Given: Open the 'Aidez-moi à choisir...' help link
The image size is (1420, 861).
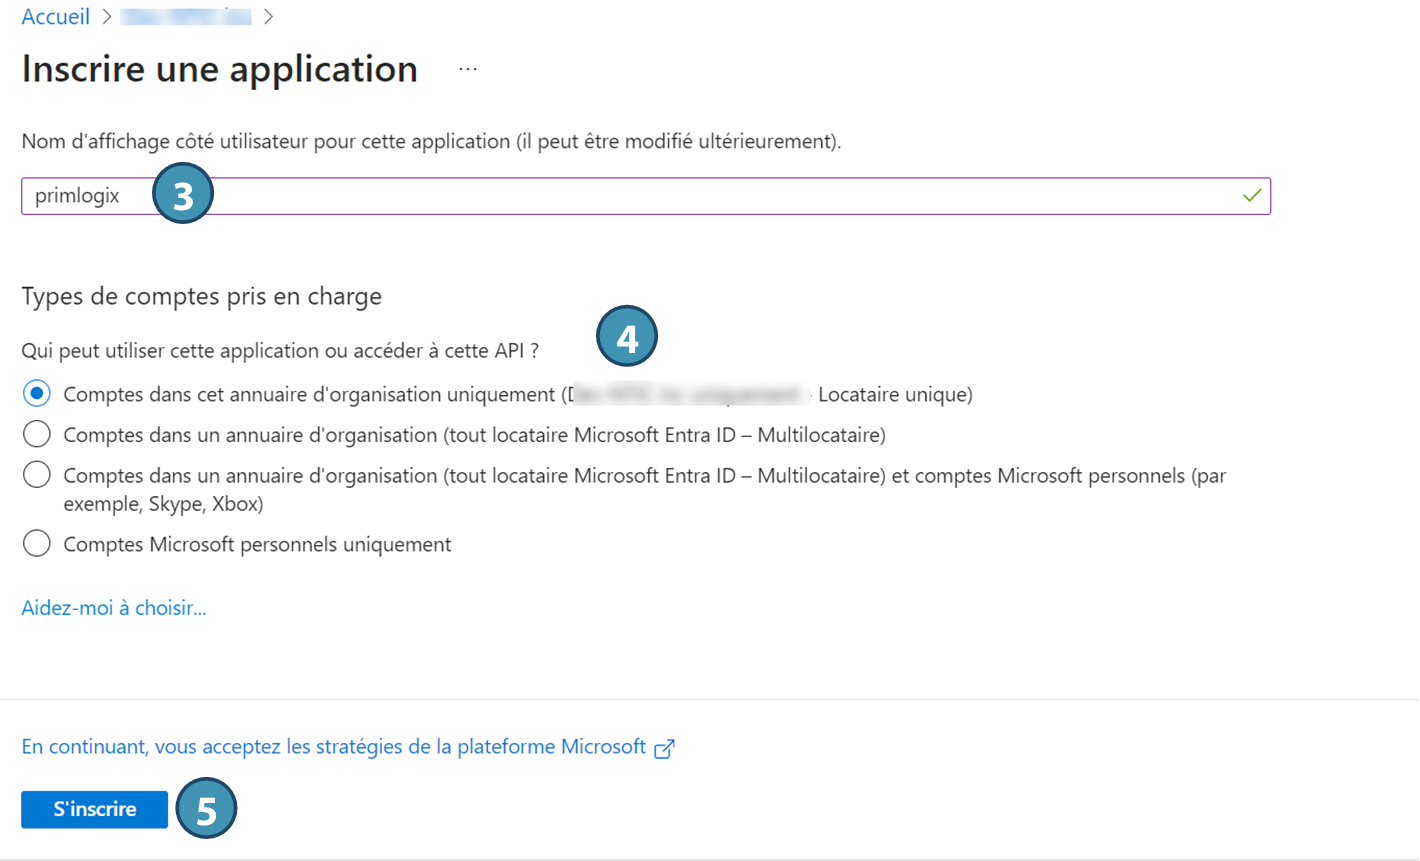Looking at the screenshot, I should (114, 608).
